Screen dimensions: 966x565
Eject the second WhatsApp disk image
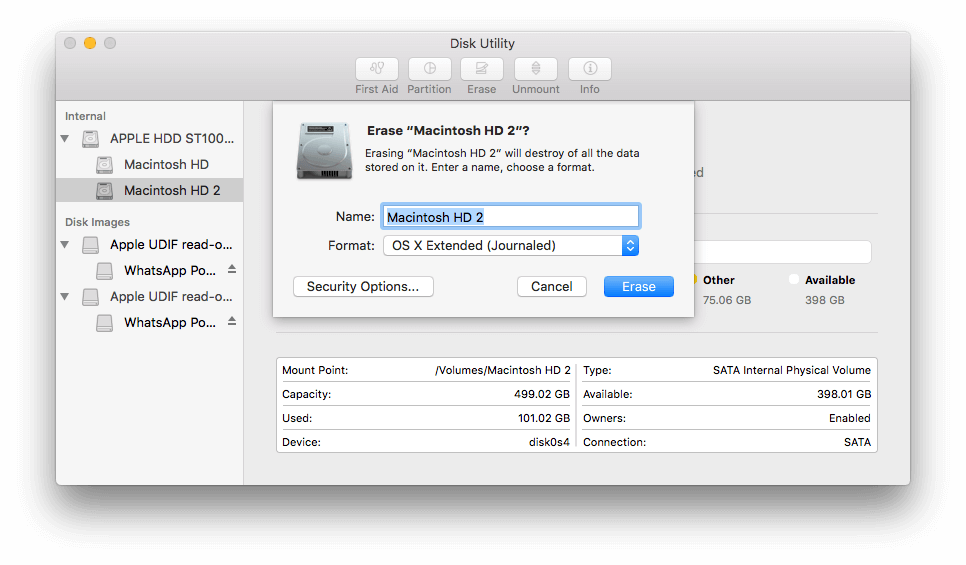(x=232, y=322)
